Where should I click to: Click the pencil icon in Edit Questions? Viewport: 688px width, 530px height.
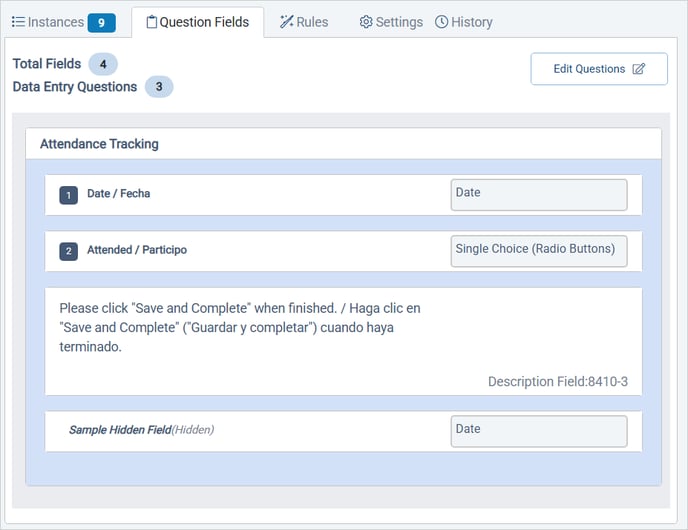point(639,69)
